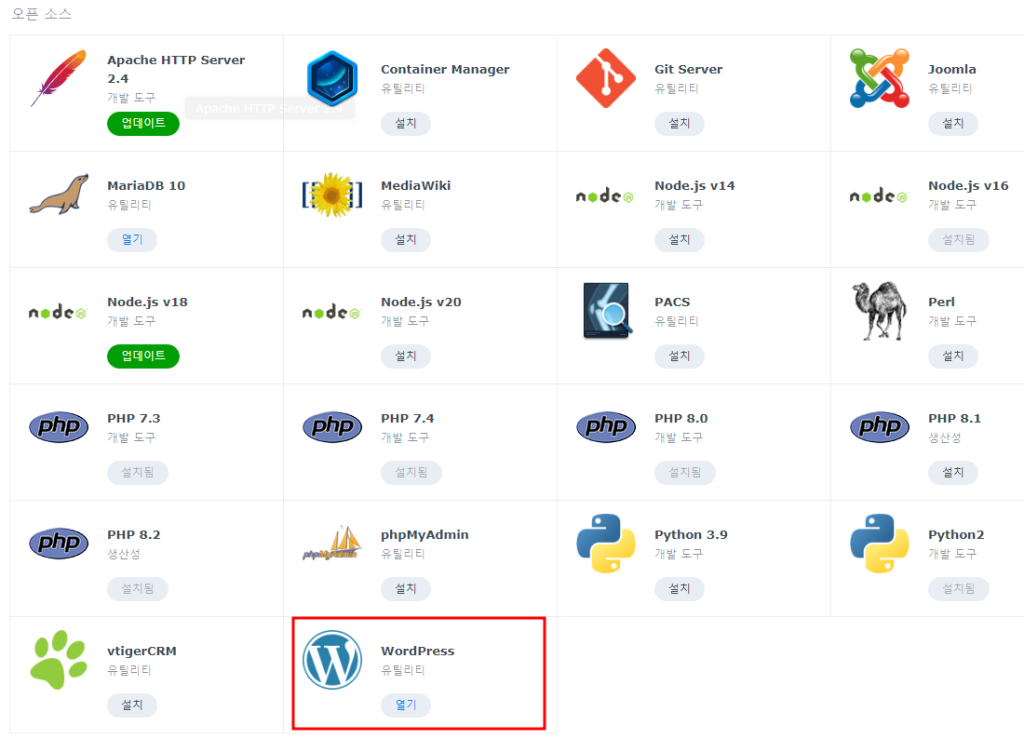This screenshot has height=739, width=1024.
Task: Open the Perl camel icon
Action: [x=880, y=311]
